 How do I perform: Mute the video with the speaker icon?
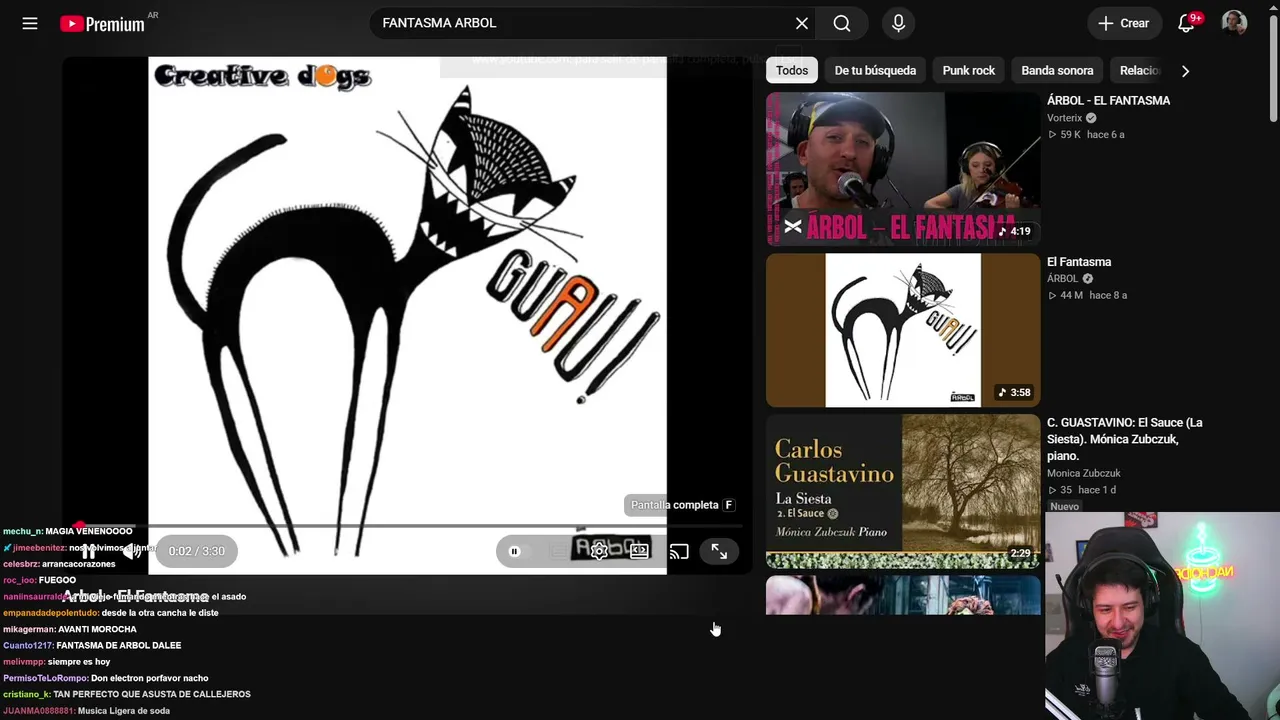(x=130, y=551)
